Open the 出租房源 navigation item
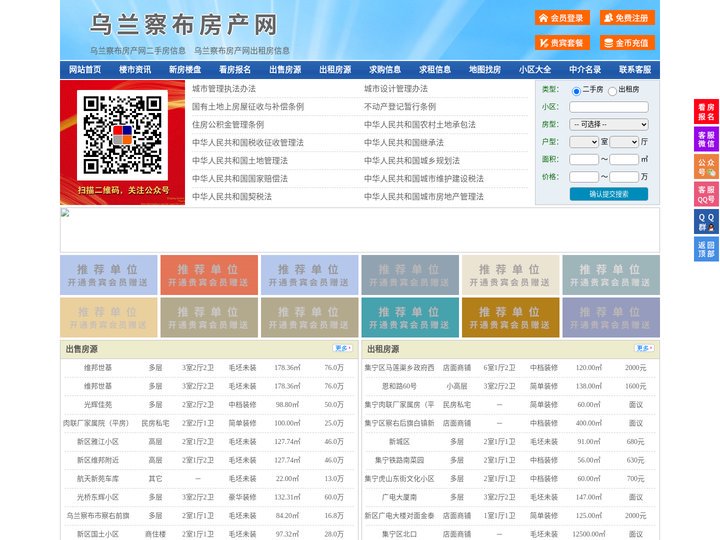 [x=335, y=70]
